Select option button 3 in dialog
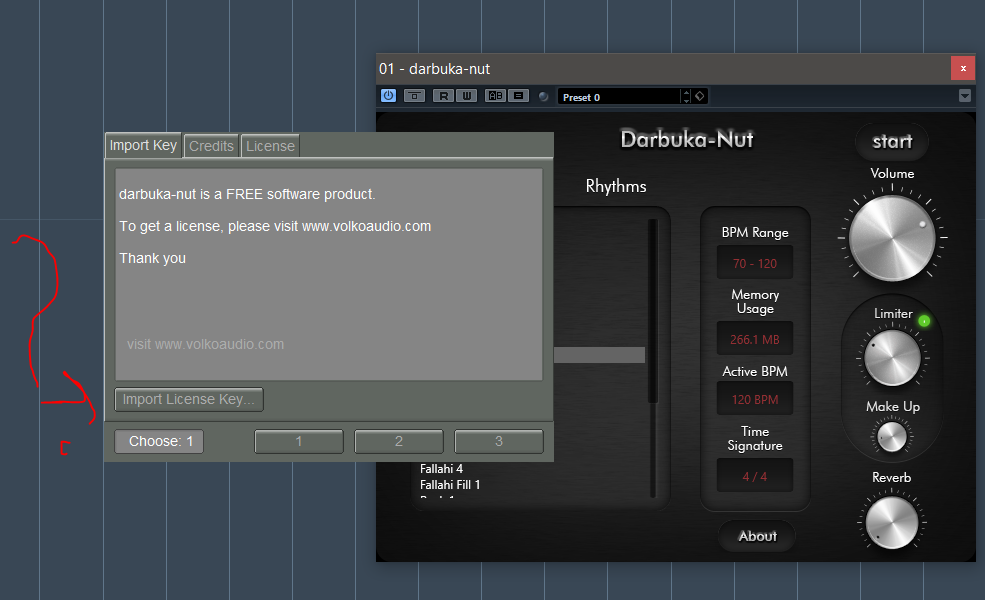 (499, 441)
